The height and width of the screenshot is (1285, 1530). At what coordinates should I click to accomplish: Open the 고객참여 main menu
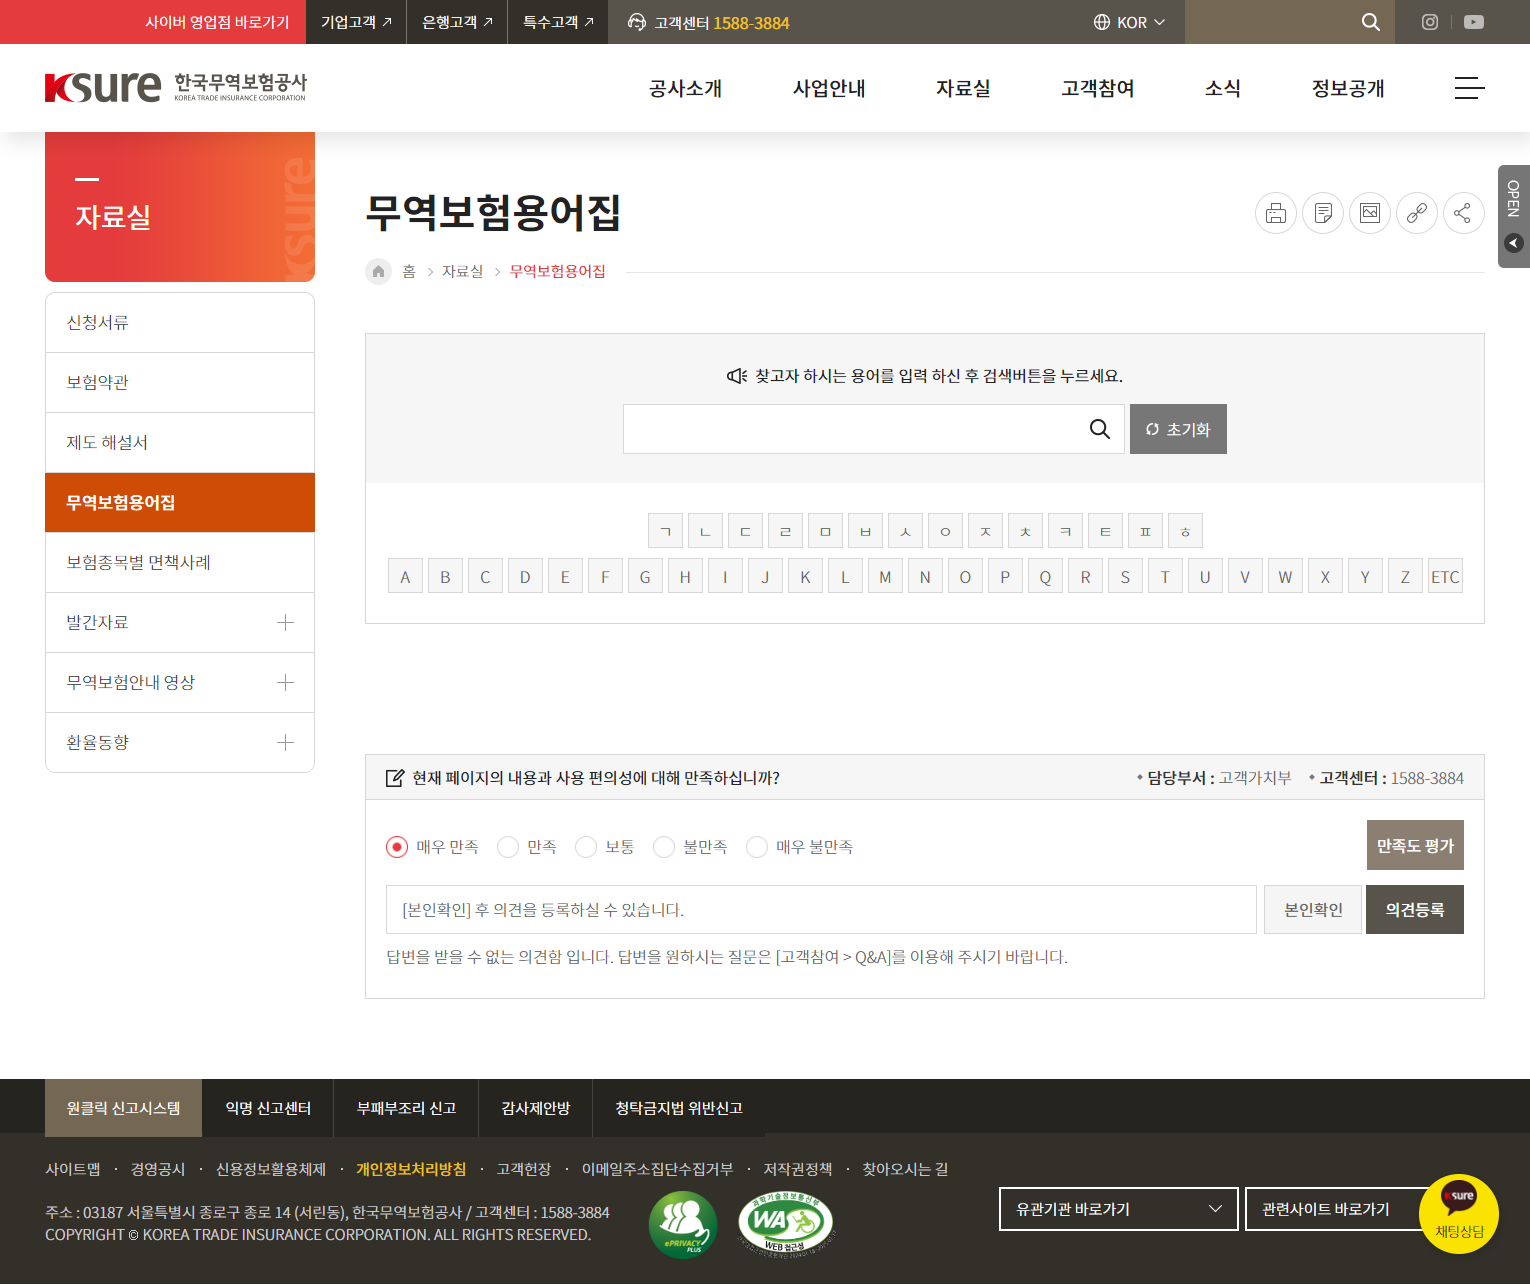click(1097, 88)
